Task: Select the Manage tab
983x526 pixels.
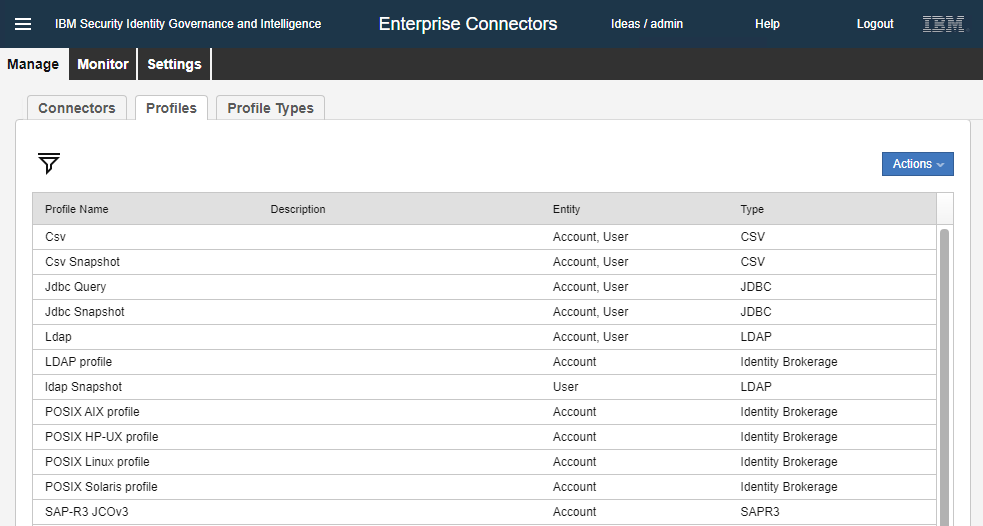Action: 33,64
